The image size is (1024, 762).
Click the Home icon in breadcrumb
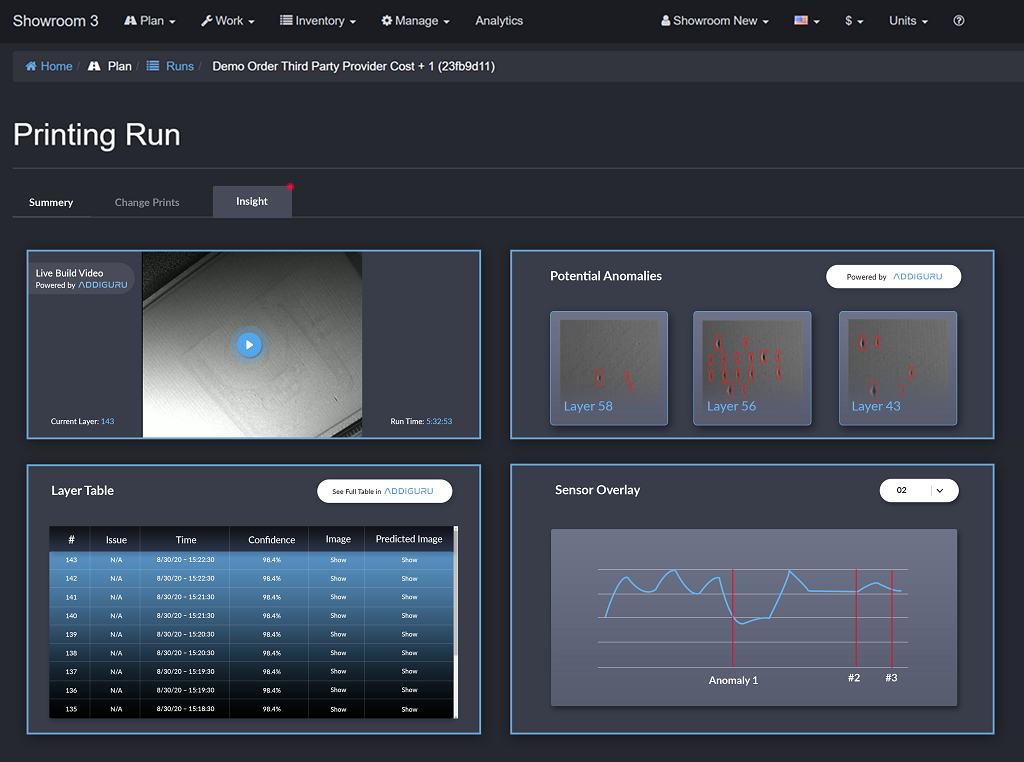31,66
